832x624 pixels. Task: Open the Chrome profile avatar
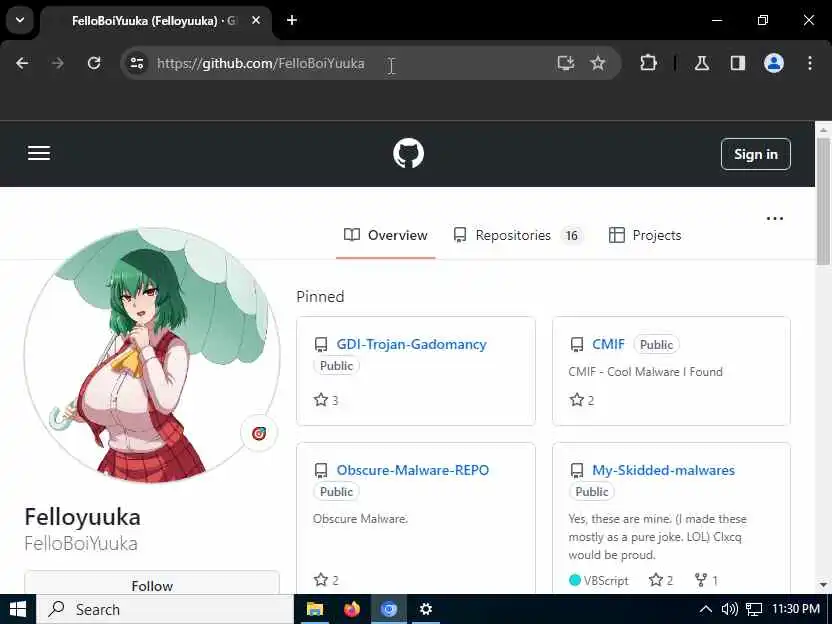774,64
